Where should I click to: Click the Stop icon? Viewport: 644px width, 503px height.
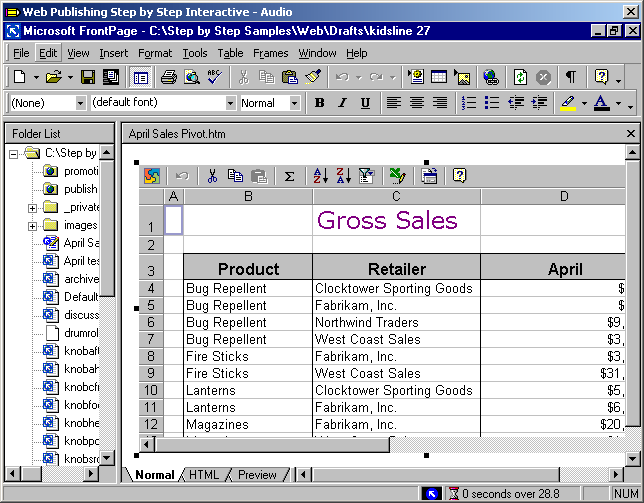click(543, 77)
